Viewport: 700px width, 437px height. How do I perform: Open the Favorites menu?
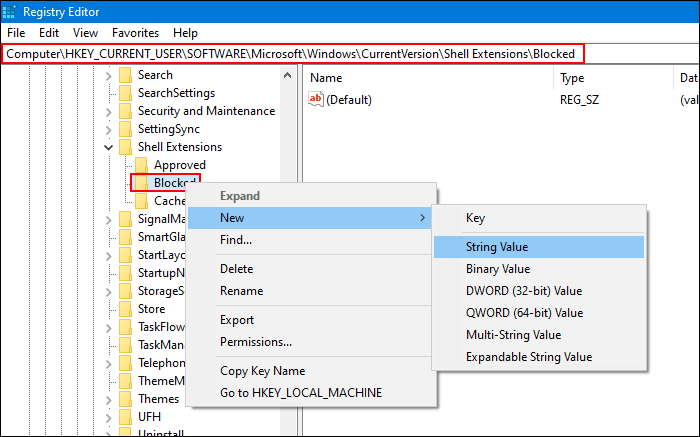pyautogui.click(x=135, y=33)
